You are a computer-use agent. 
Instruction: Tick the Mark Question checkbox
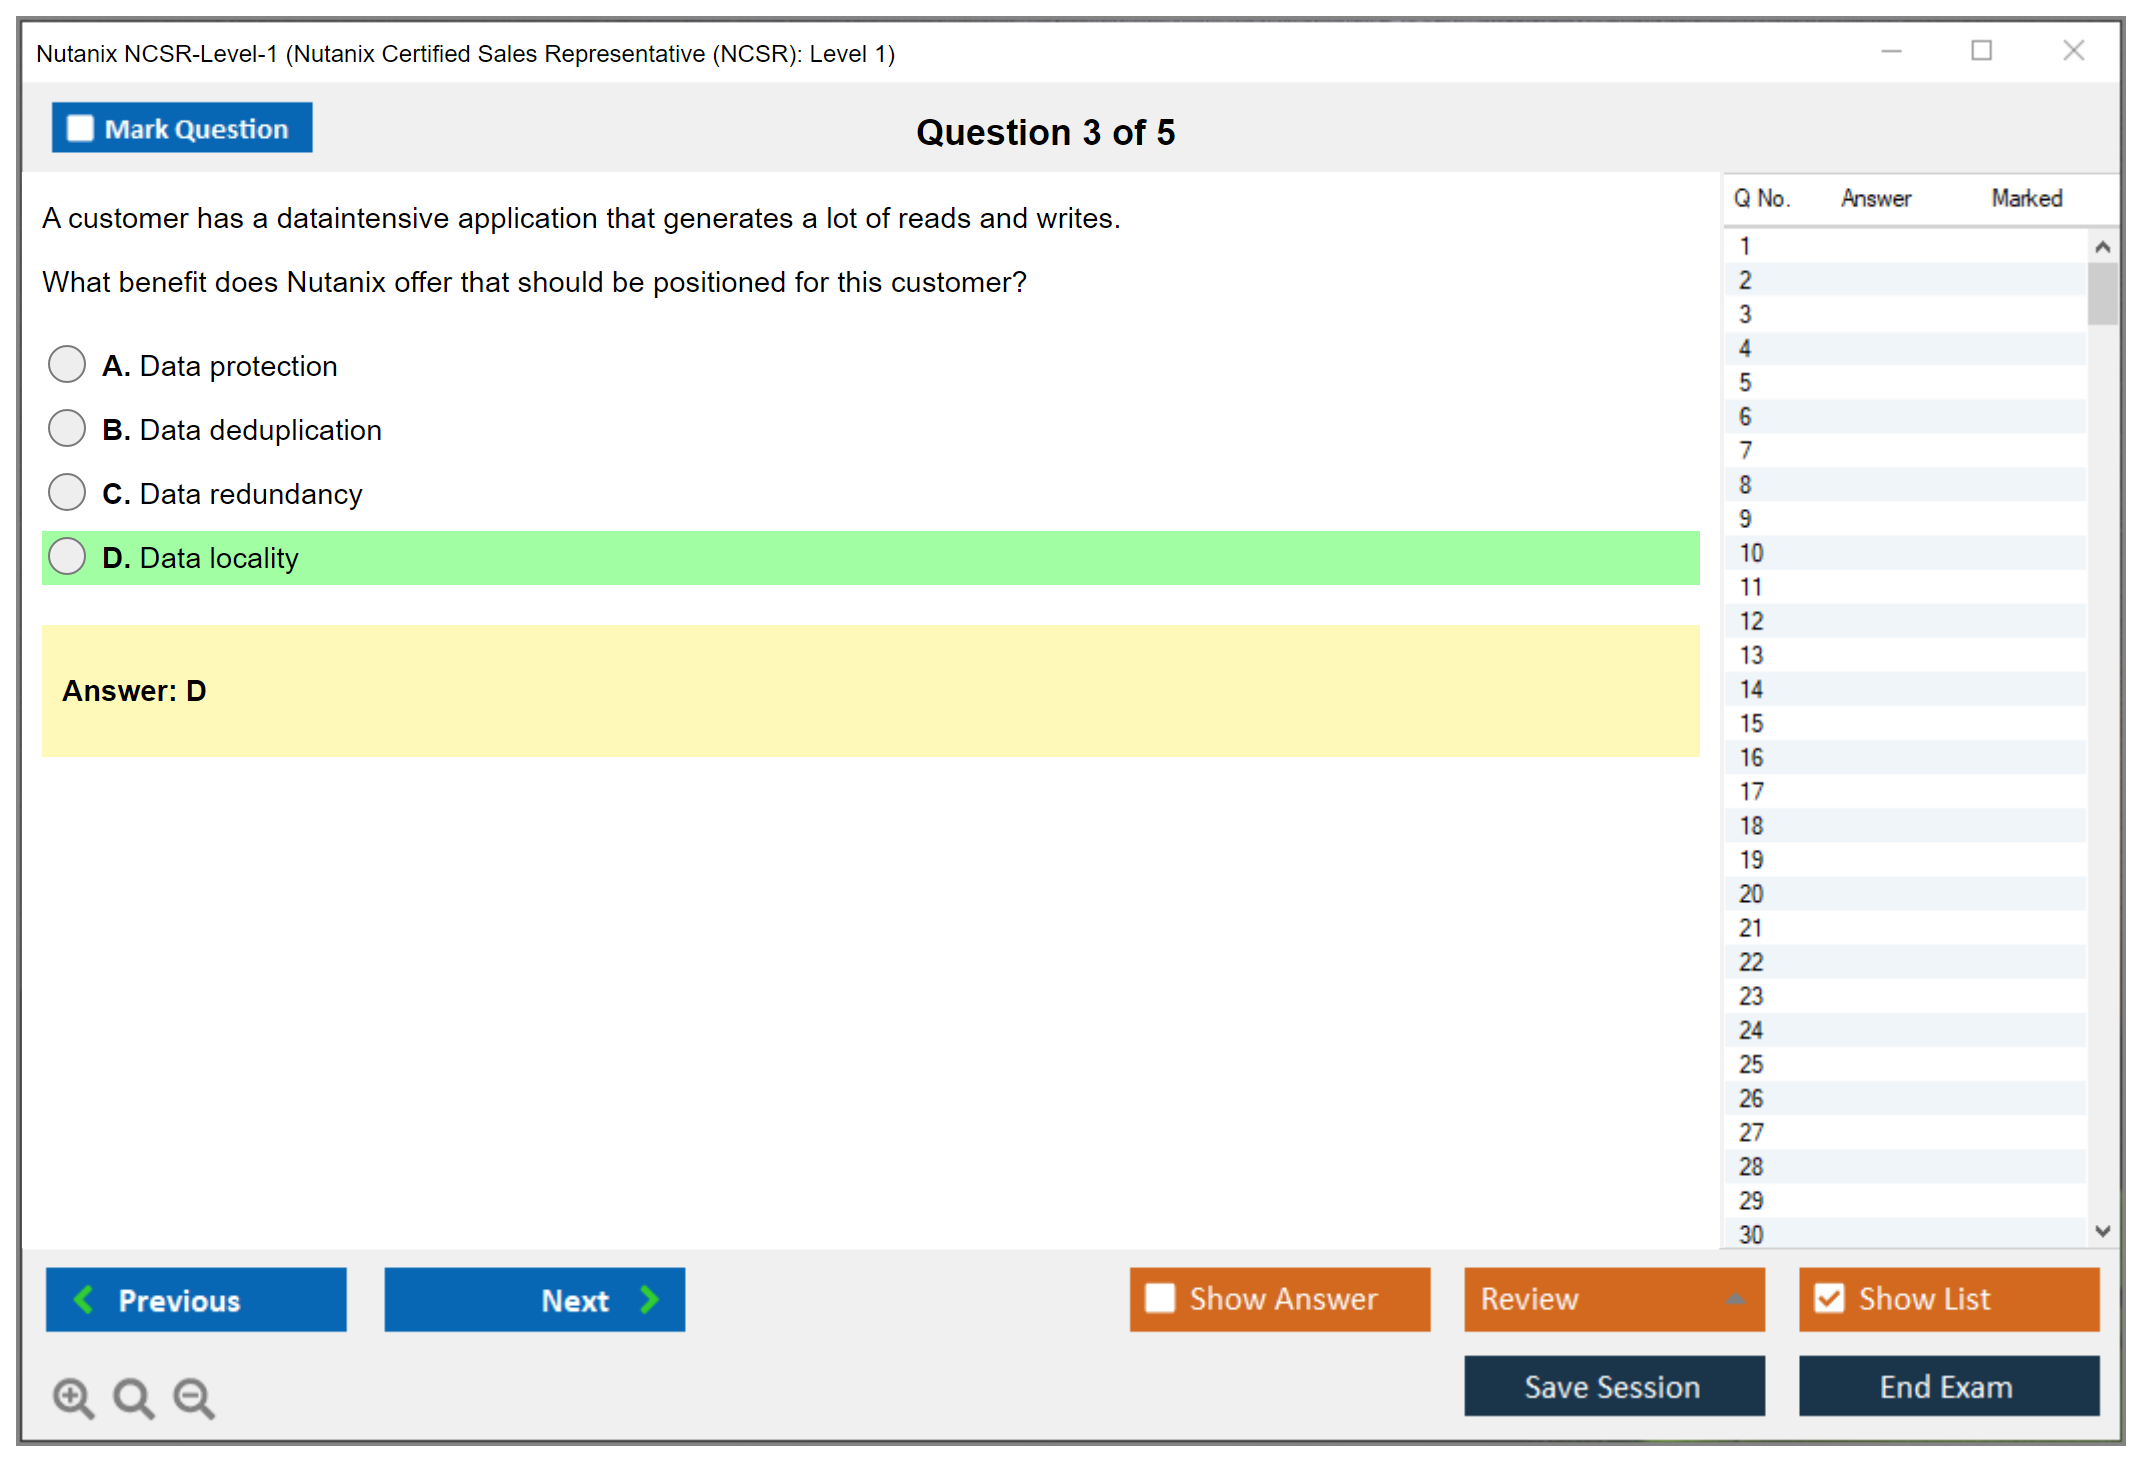tap(80, 128)
